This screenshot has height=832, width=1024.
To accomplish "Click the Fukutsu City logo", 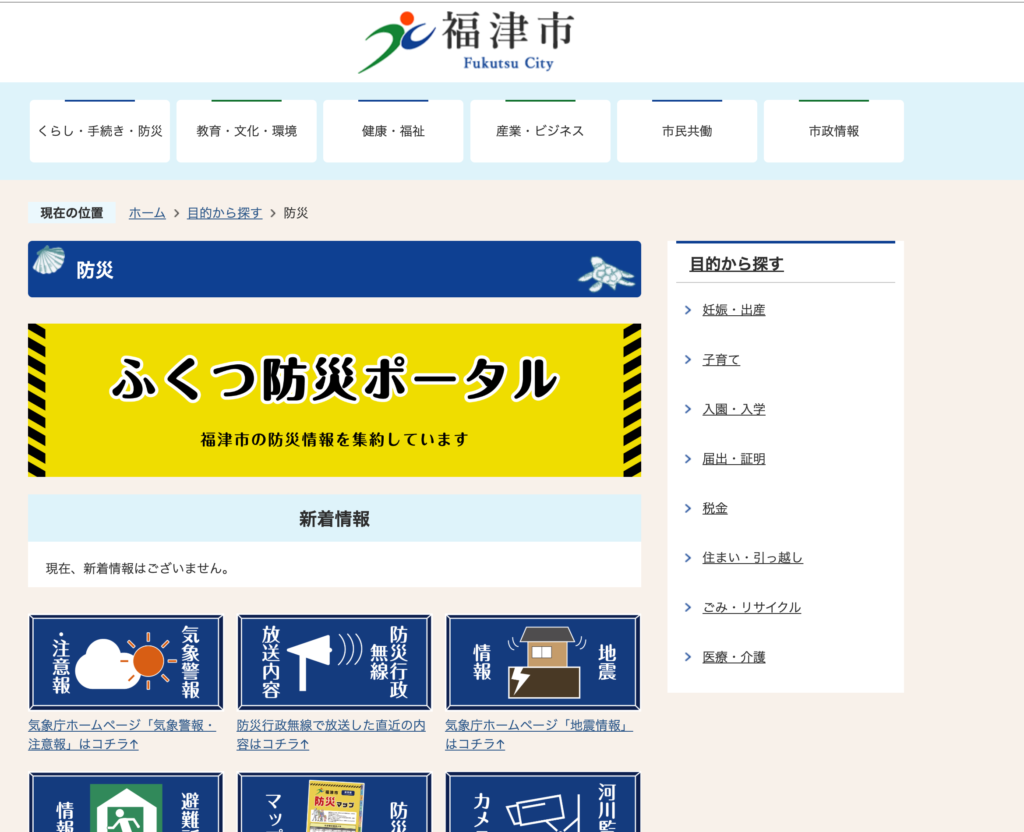I will click(466, 41).
